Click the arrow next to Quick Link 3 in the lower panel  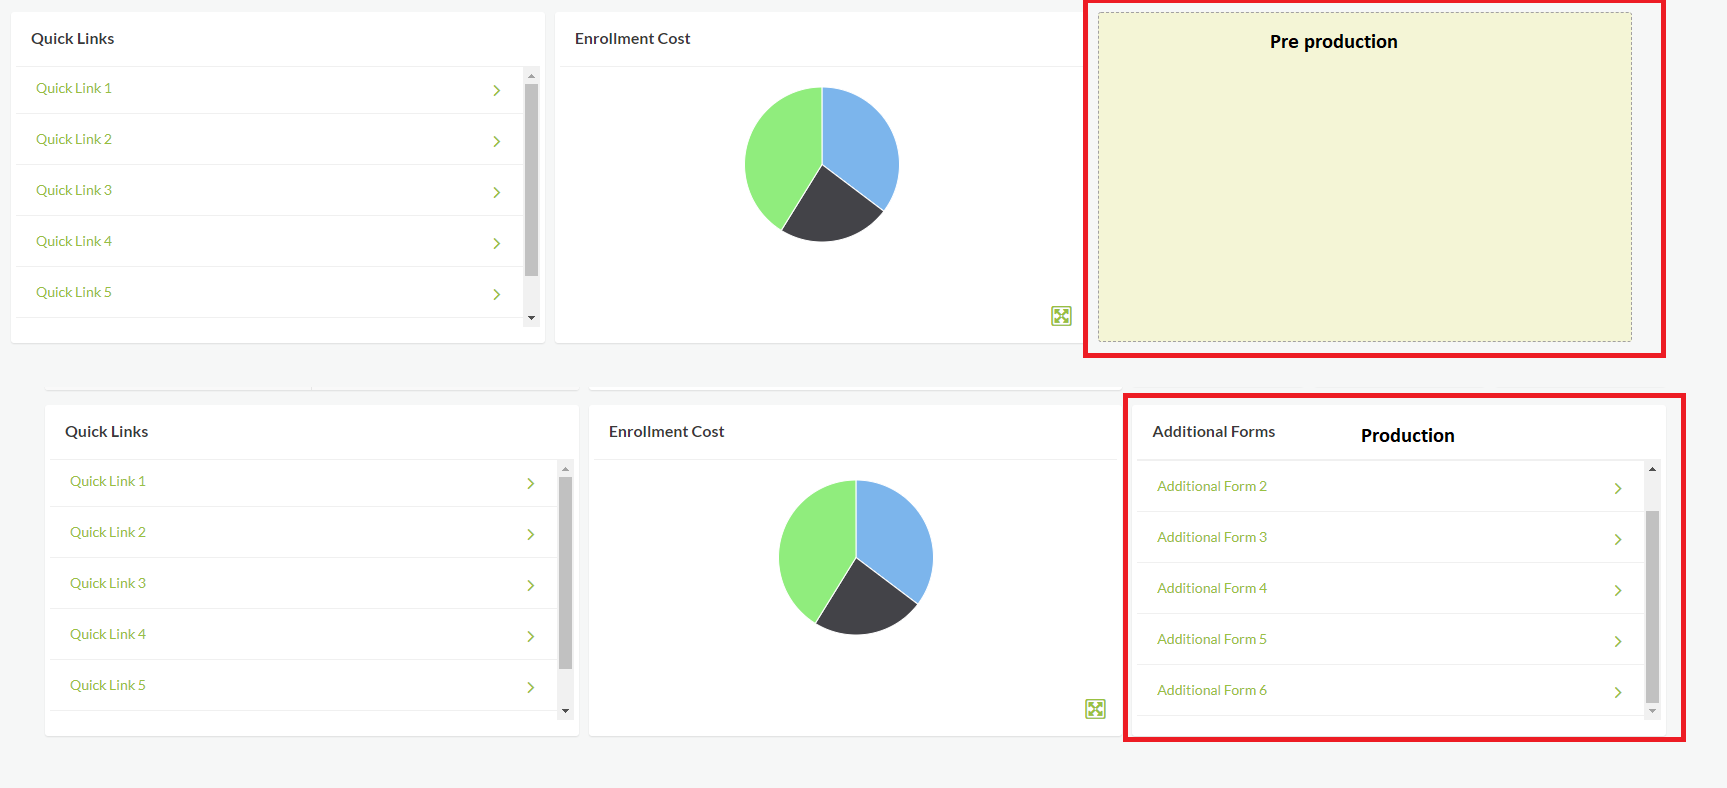click(x=530, y=585)
